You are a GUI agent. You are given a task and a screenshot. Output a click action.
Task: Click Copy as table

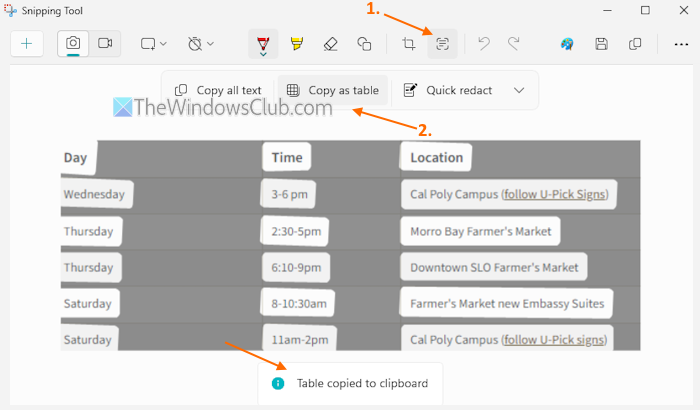332,90
